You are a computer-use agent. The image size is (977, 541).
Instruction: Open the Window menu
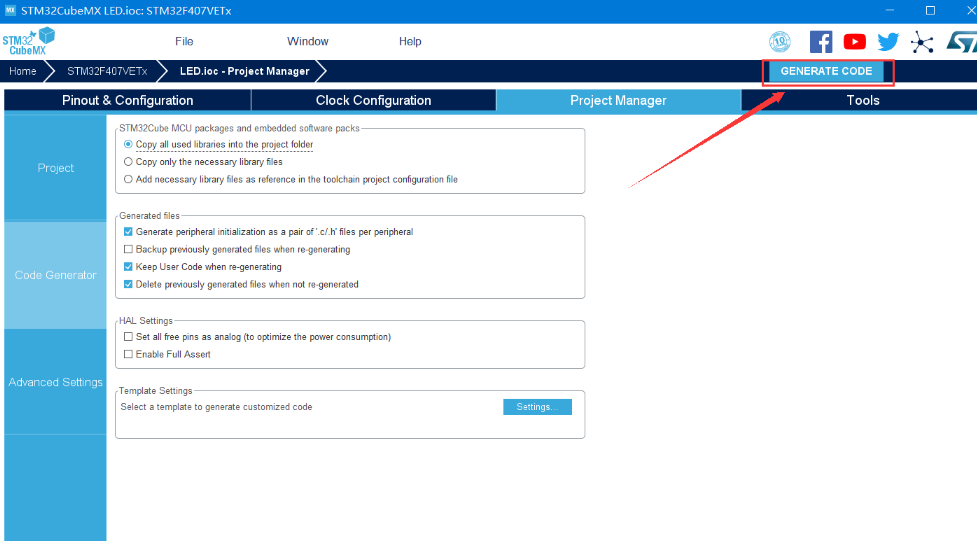[307, 41]
